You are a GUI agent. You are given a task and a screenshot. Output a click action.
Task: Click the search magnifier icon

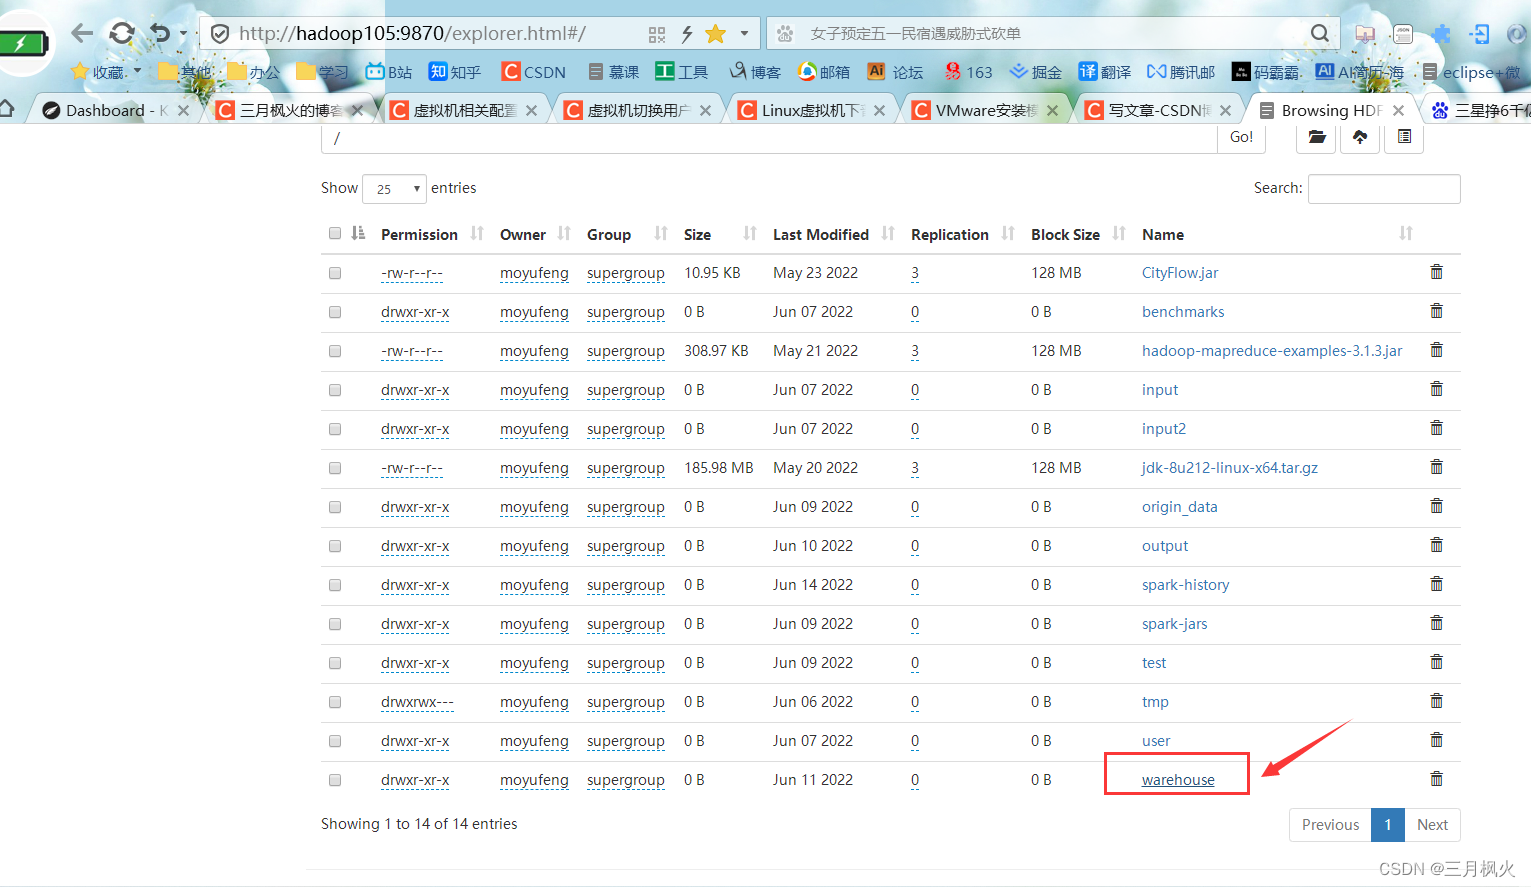(1320, 33)
